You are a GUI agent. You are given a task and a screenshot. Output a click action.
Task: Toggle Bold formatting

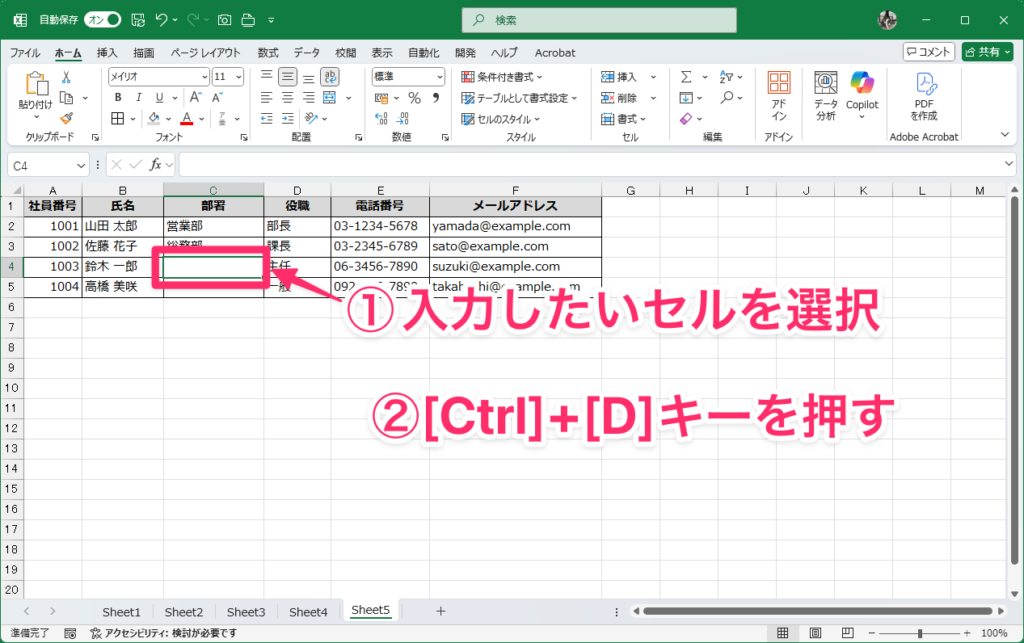(x=117, y=98)
